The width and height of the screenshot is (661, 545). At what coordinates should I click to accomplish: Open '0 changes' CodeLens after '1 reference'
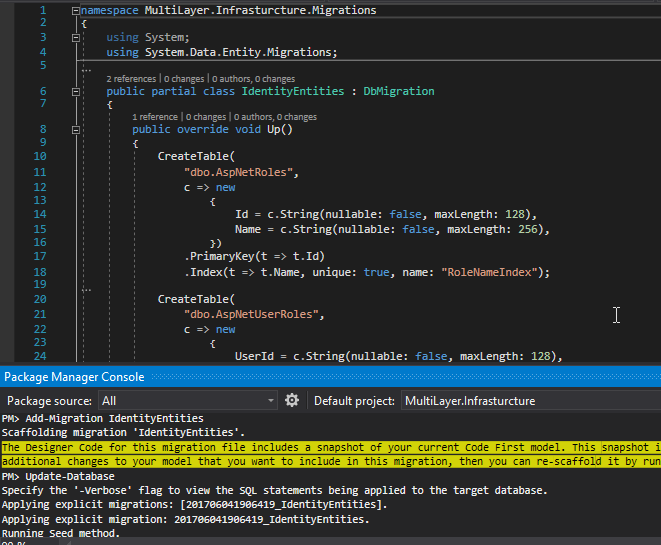tap(206, 117)
